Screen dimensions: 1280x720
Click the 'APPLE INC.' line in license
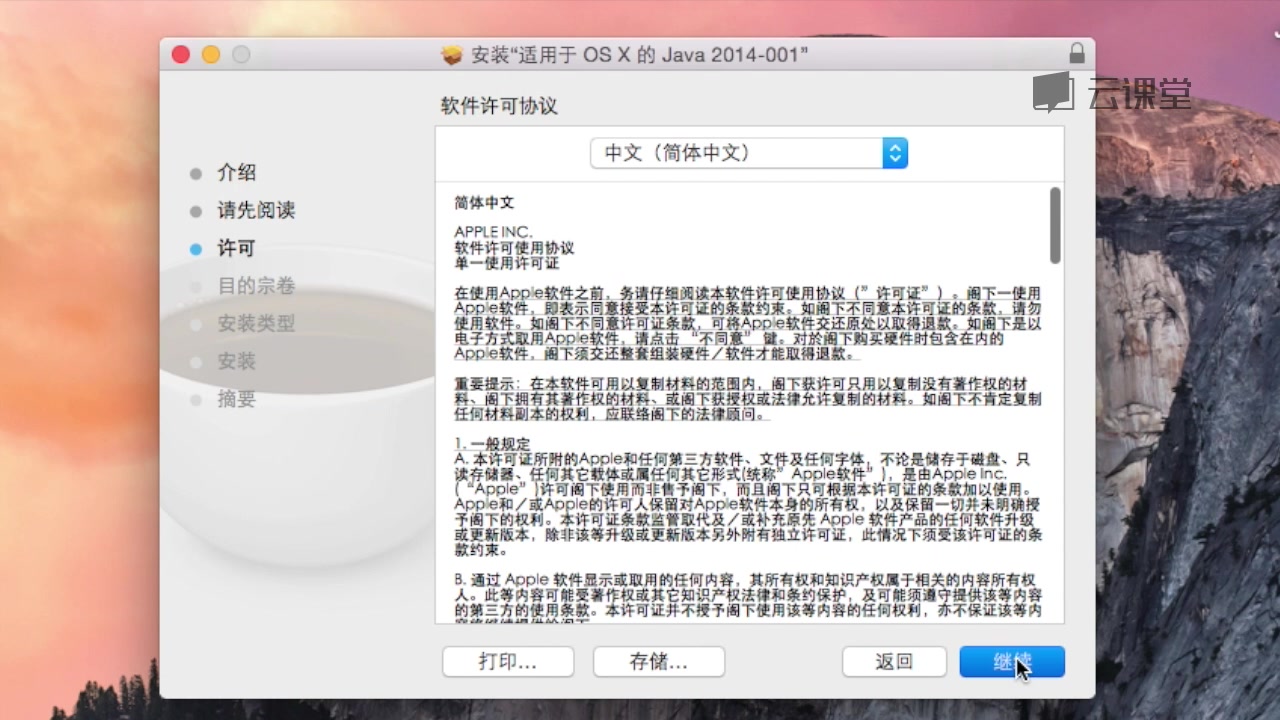(x=493, y=232)
